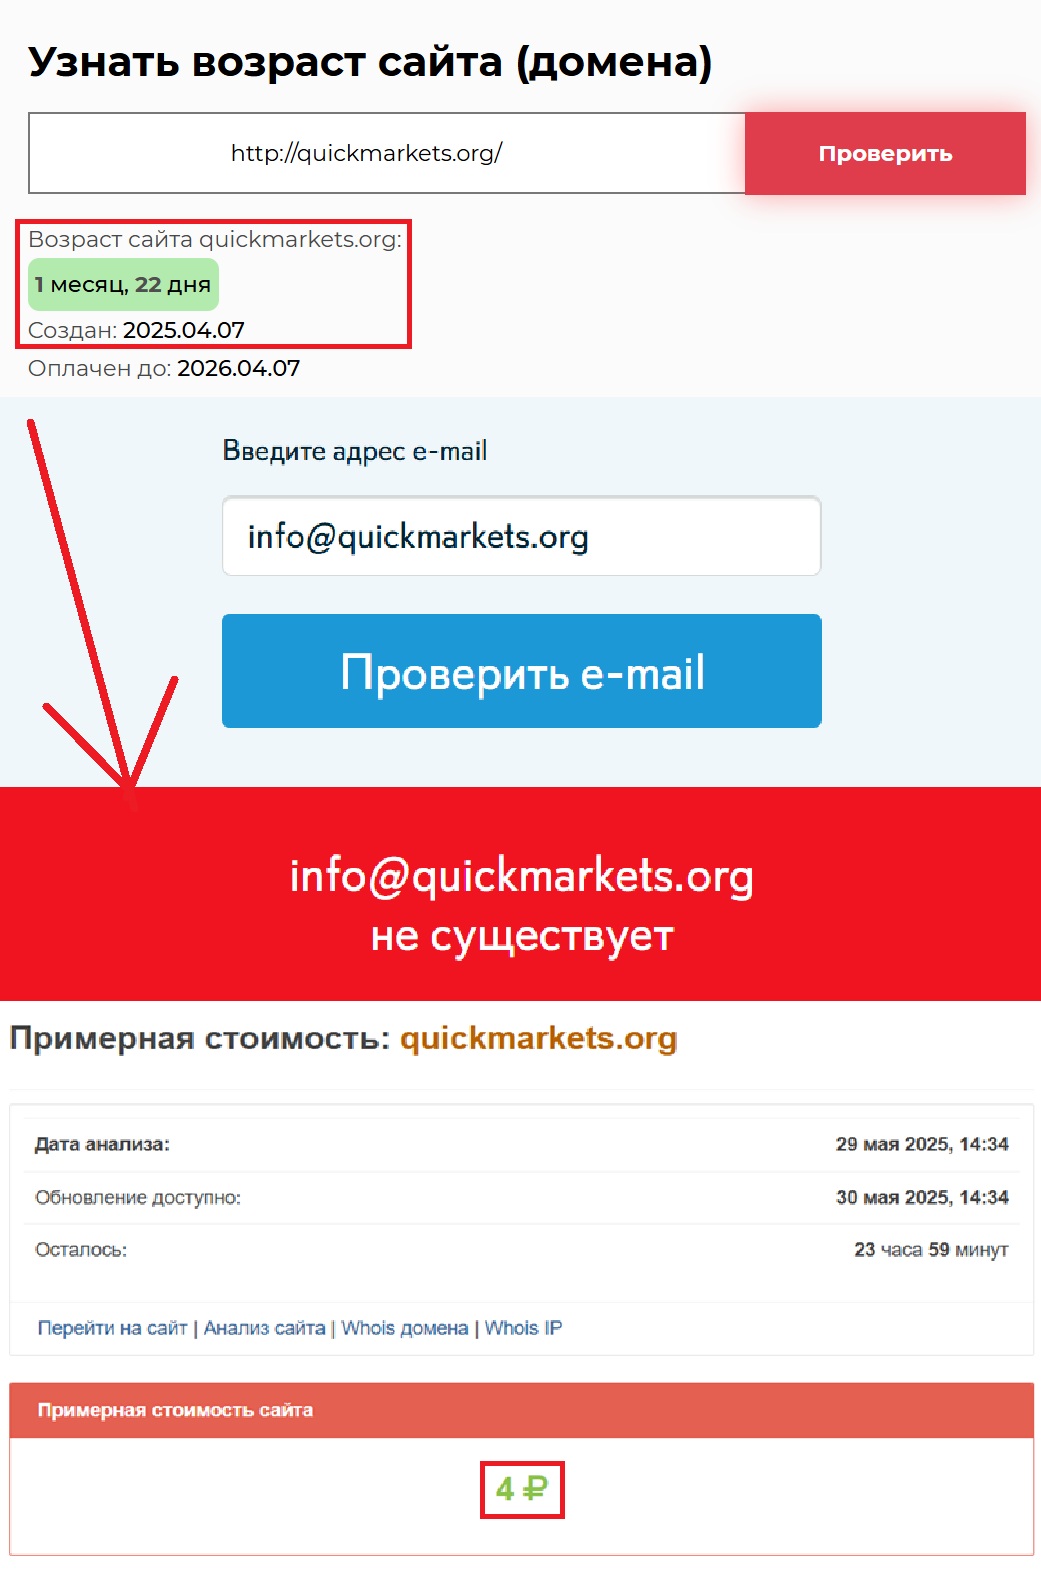Click the e-mail address input field
Screen dimensions: 1041x1569
[521, 536]
